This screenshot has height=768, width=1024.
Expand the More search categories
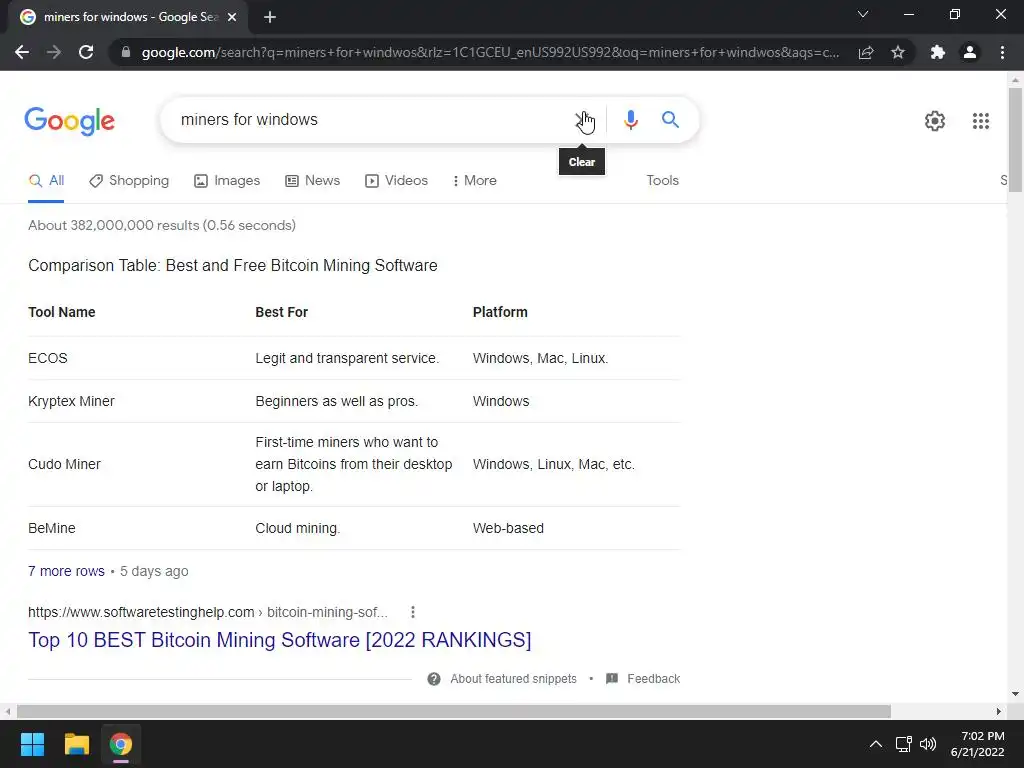475,181
